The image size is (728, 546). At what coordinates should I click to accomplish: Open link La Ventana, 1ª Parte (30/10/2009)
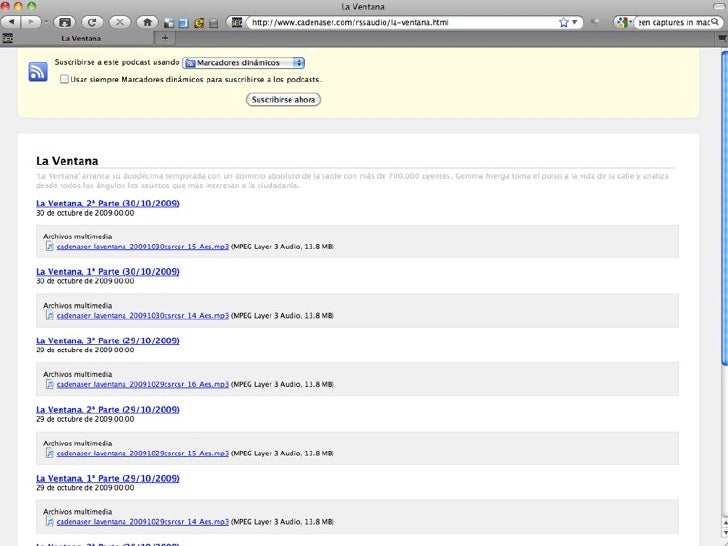(x=108, y=272)
